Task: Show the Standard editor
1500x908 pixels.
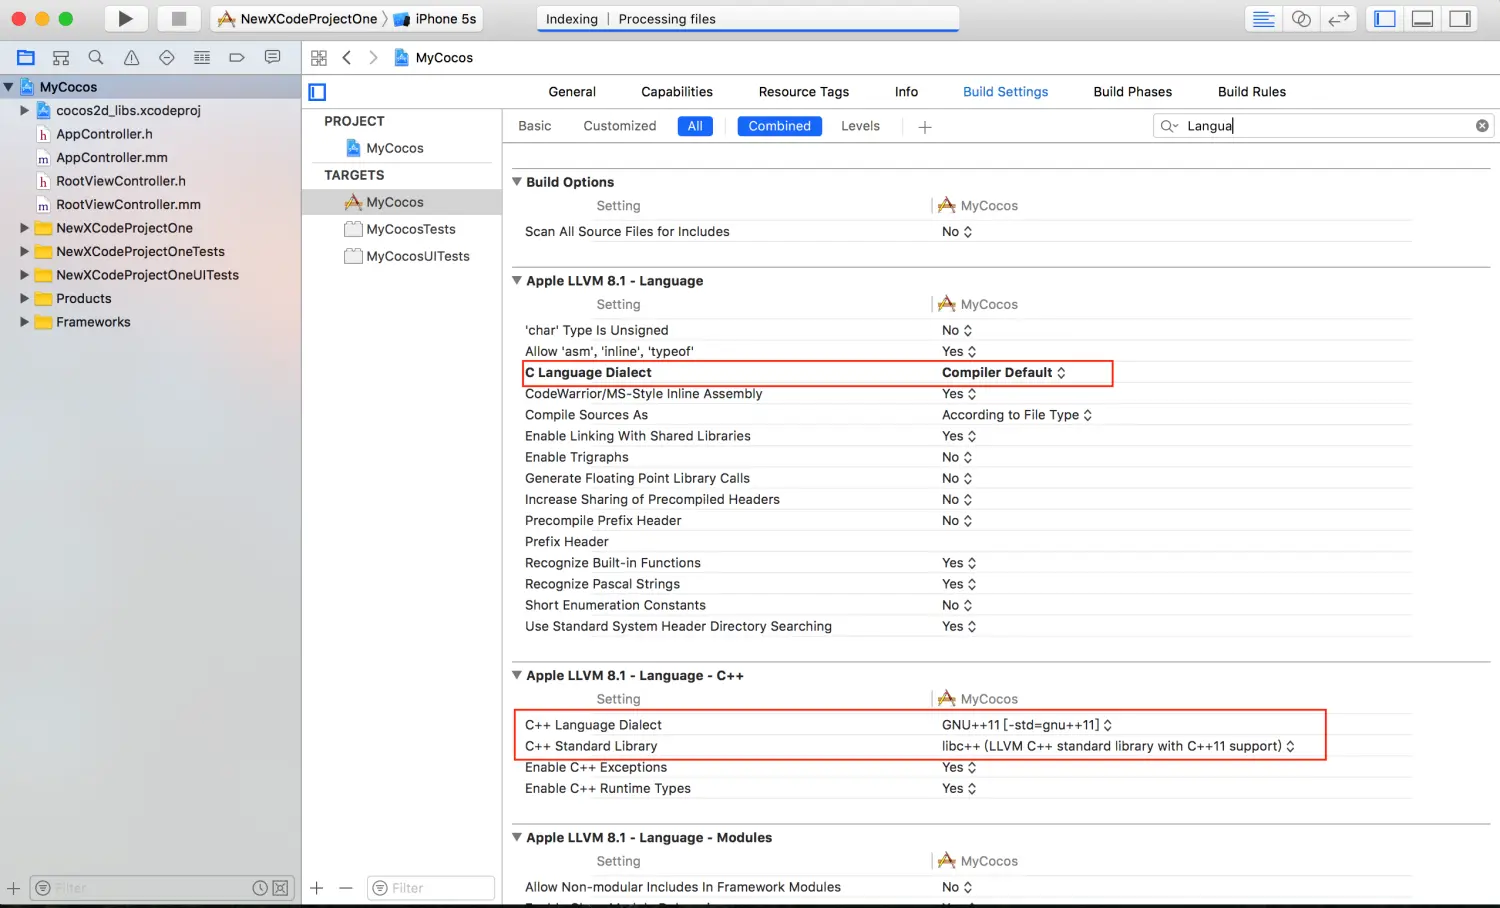Action: tap(1264, 19)
